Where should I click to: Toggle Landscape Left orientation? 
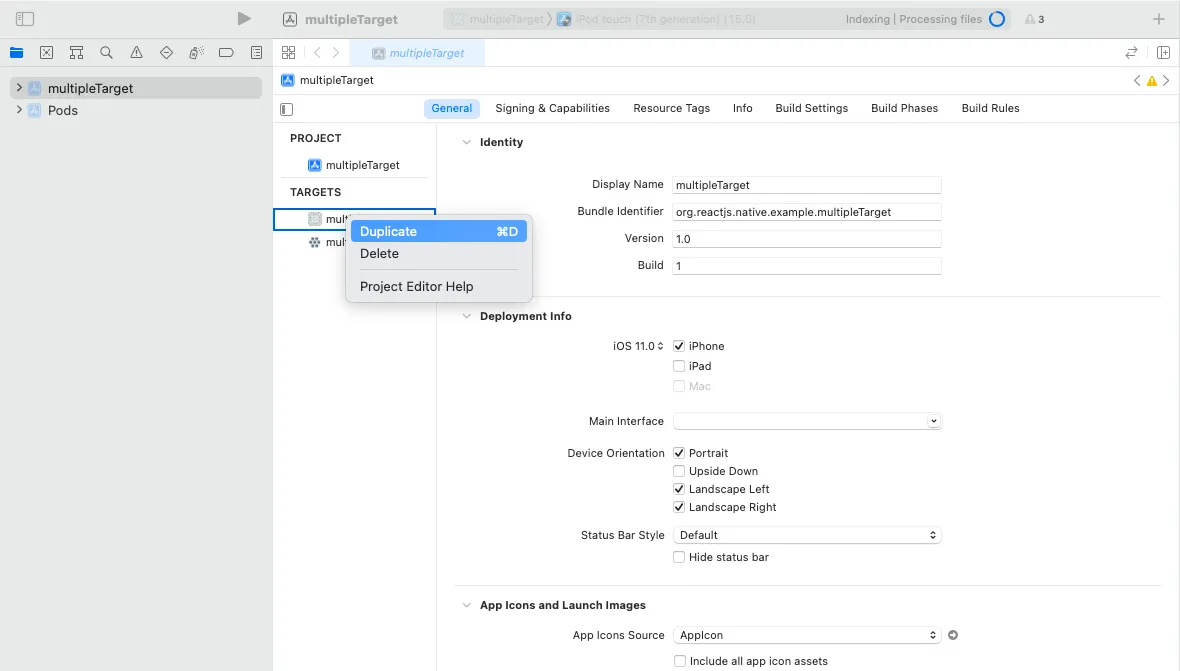point(679,489)
